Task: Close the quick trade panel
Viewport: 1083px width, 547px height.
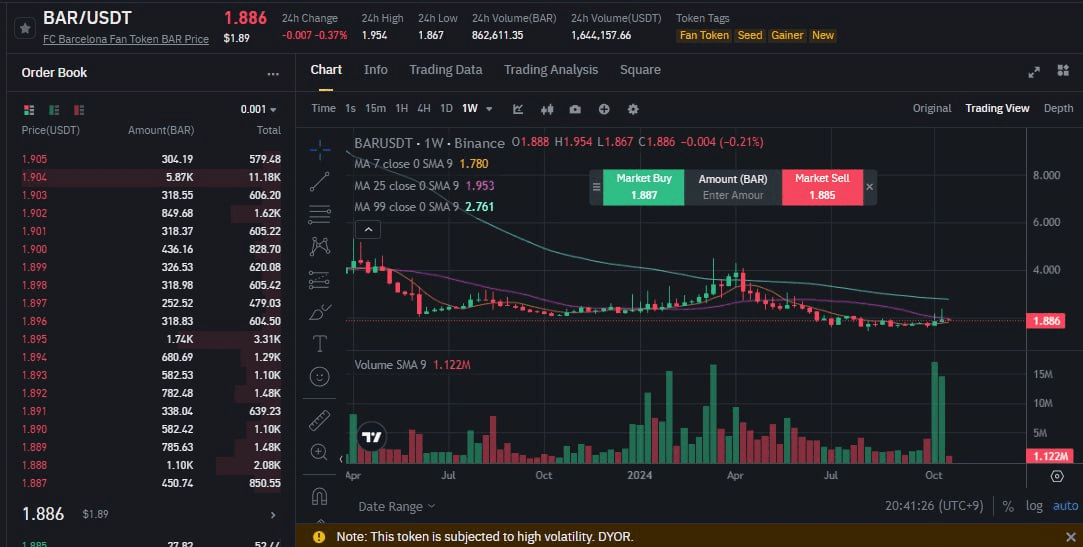Action: pos(870,187)
